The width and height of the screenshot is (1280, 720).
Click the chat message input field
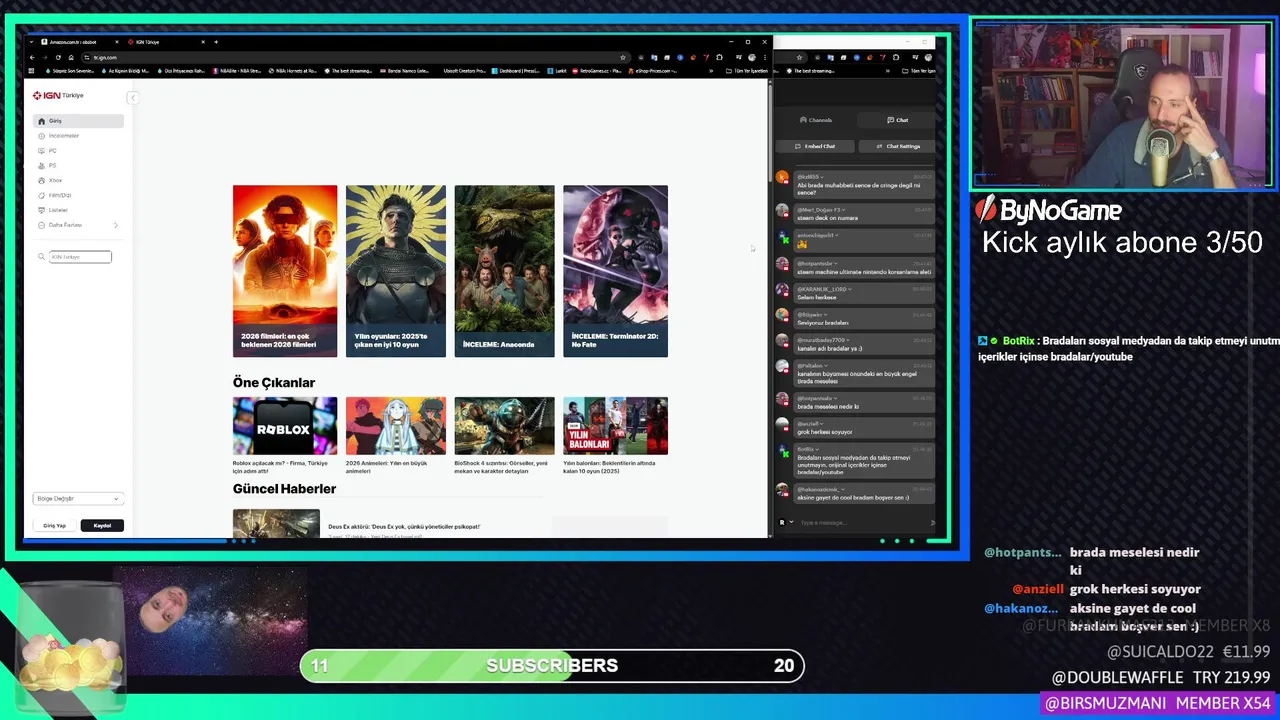[x=862, y=522]
